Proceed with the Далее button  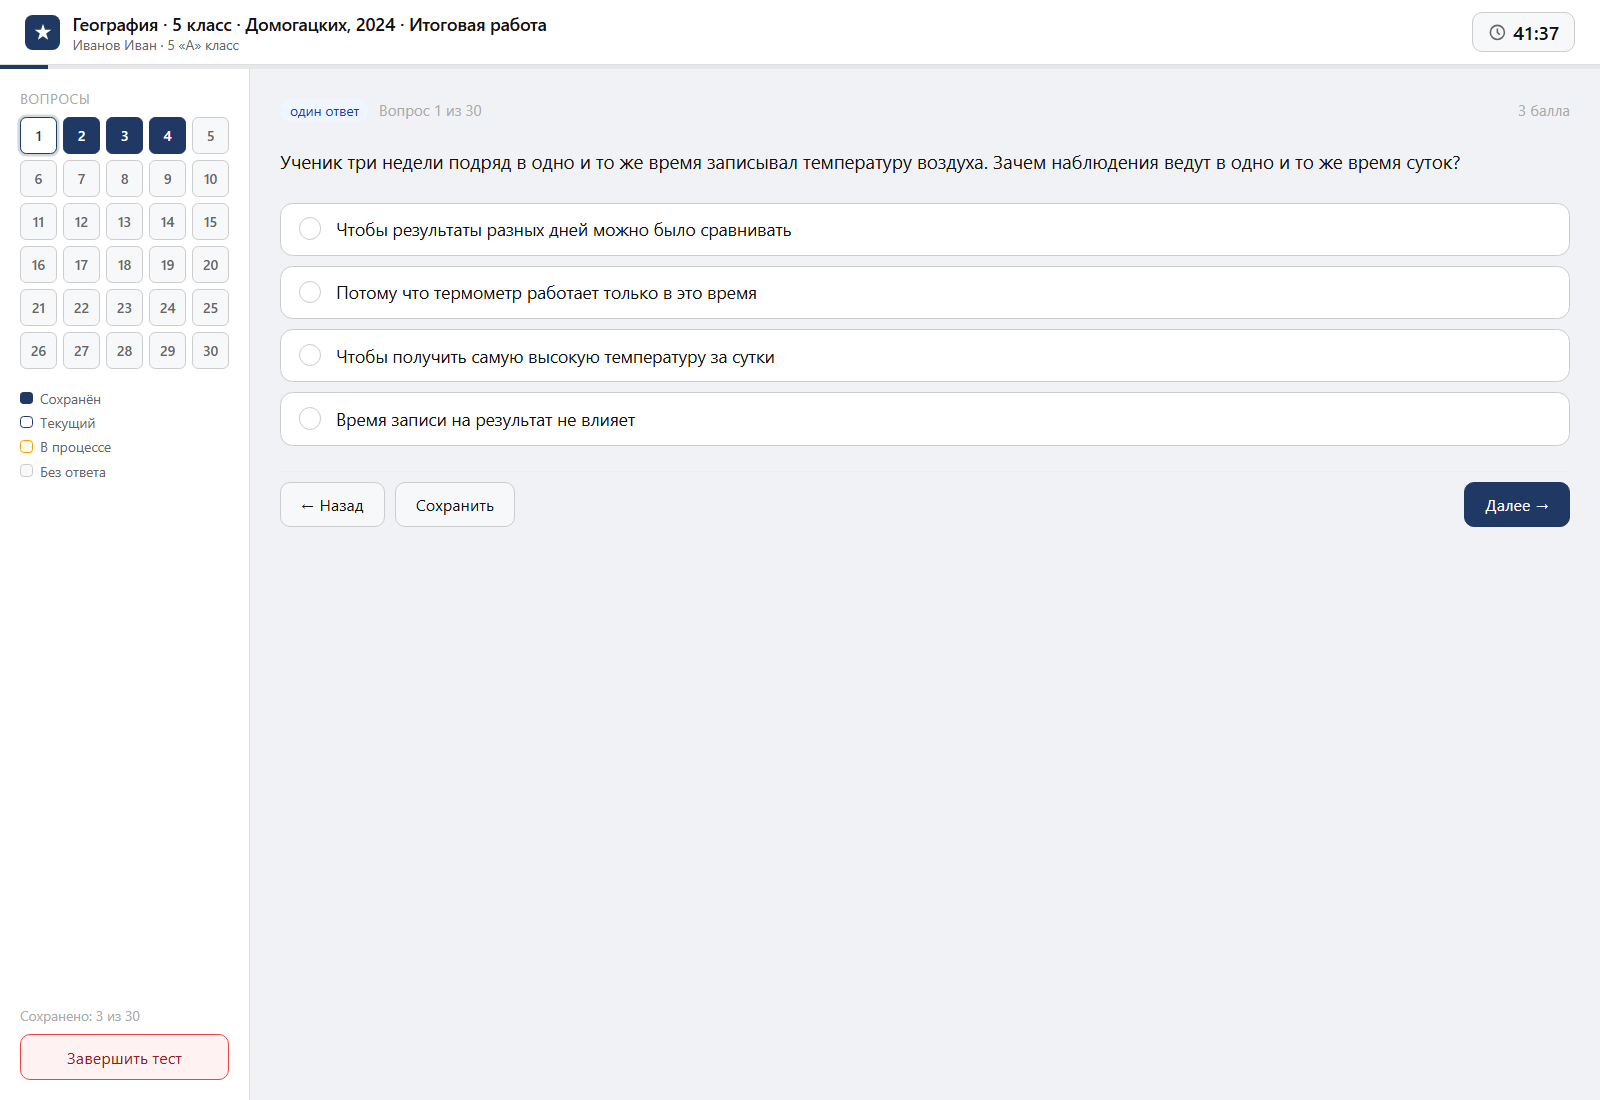pos(1516,505)
